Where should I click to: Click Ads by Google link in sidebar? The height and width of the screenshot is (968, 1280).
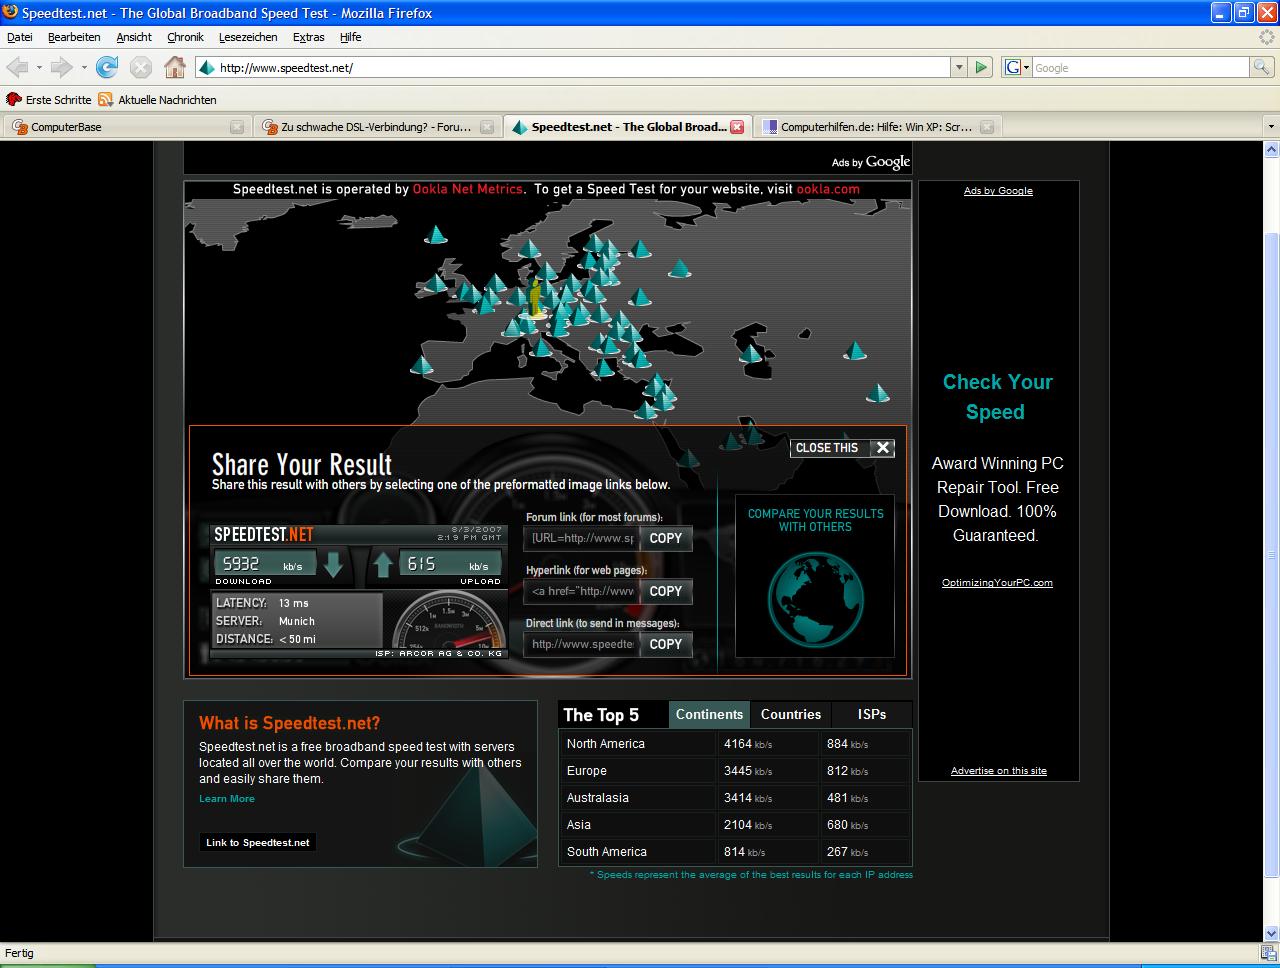coord(998,191)
